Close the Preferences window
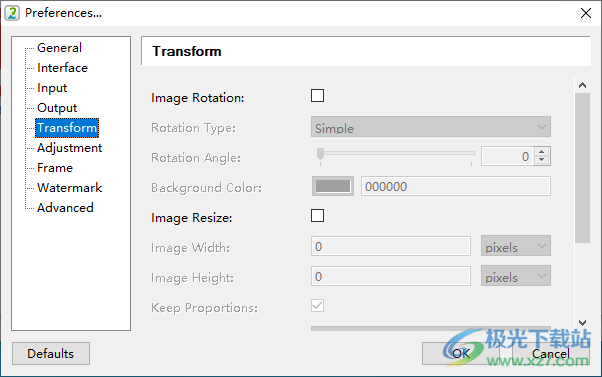The height and width of the screenshot is (377, 602). click(586, 13)
